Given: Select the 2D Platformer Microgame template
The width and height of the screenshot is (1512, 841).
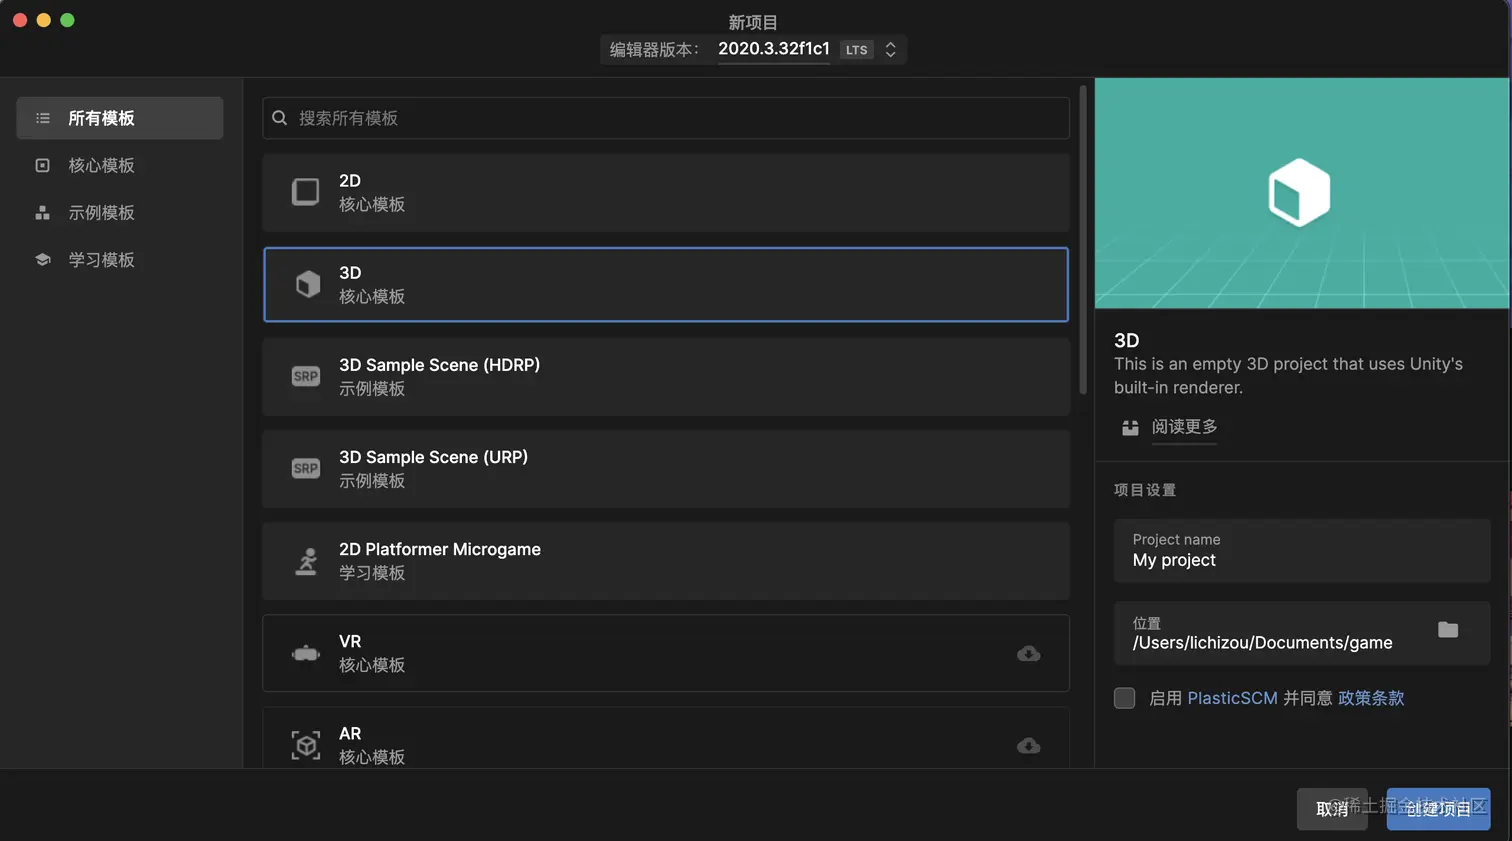Looking at the screenshot, I should coord(666,560).
